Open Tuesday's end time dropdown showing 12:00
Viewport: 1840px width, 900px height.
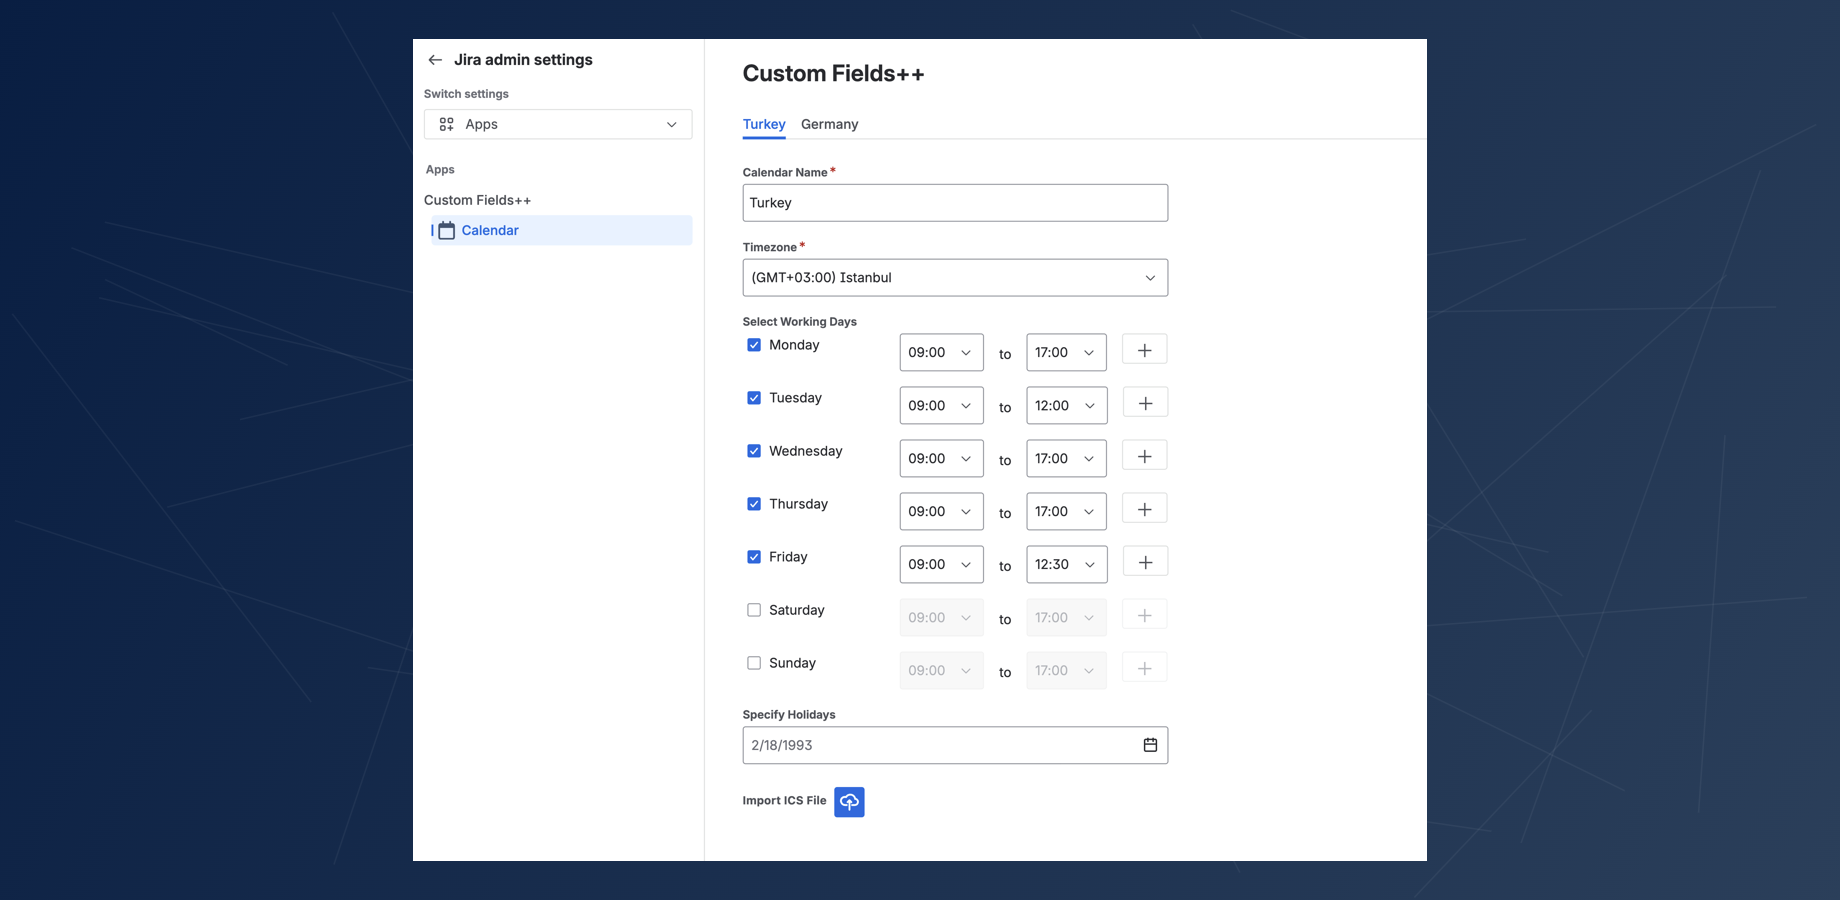pos(1066,406)
